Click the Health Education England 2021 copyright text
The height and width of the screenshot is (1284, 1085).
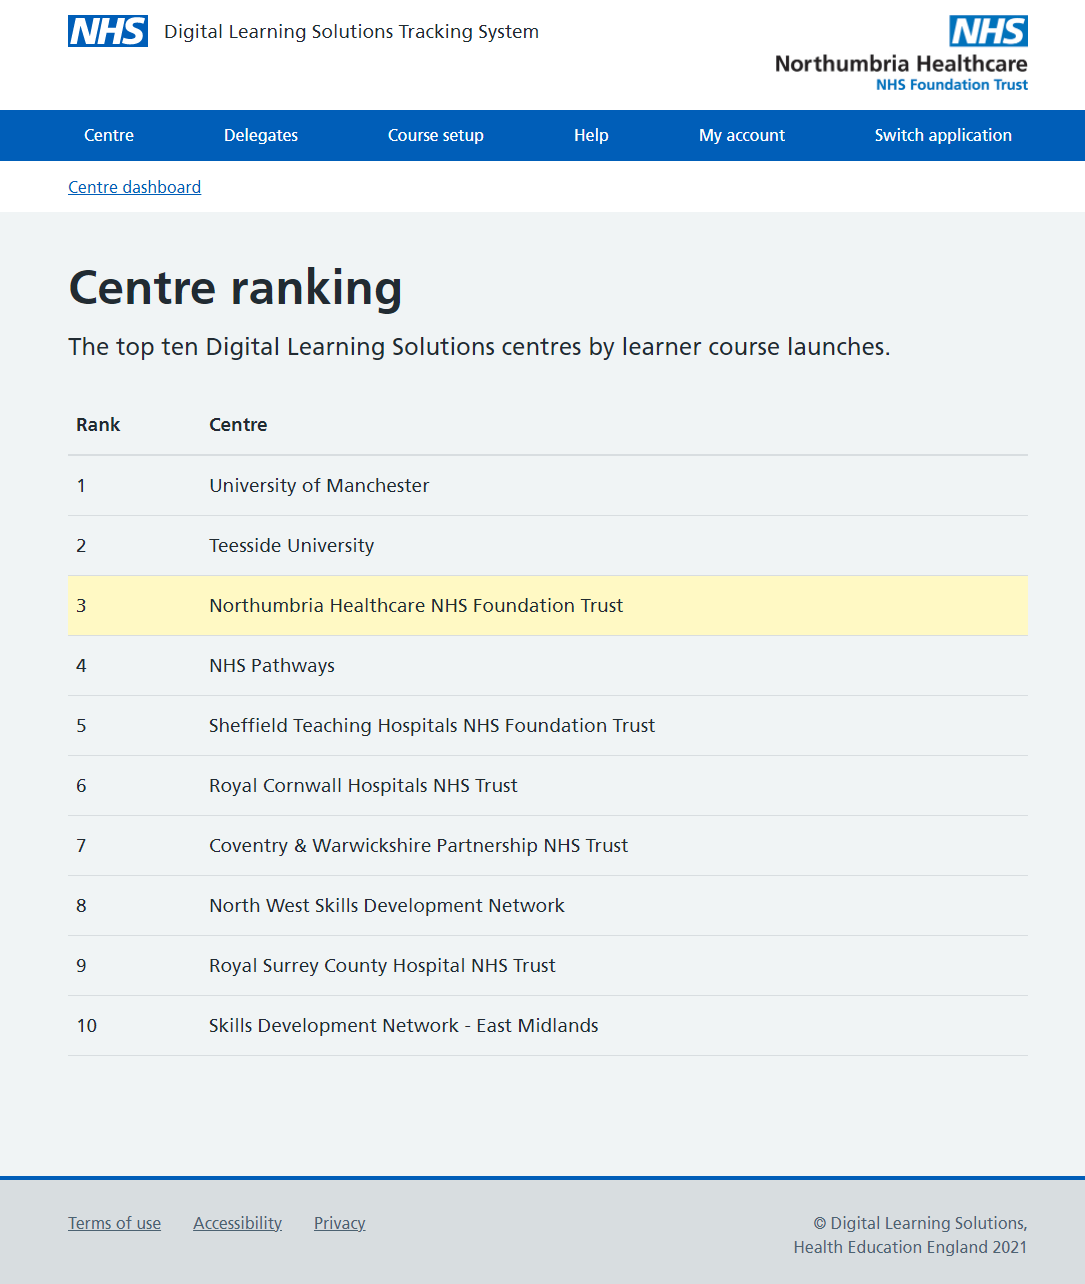point(910,1247)
